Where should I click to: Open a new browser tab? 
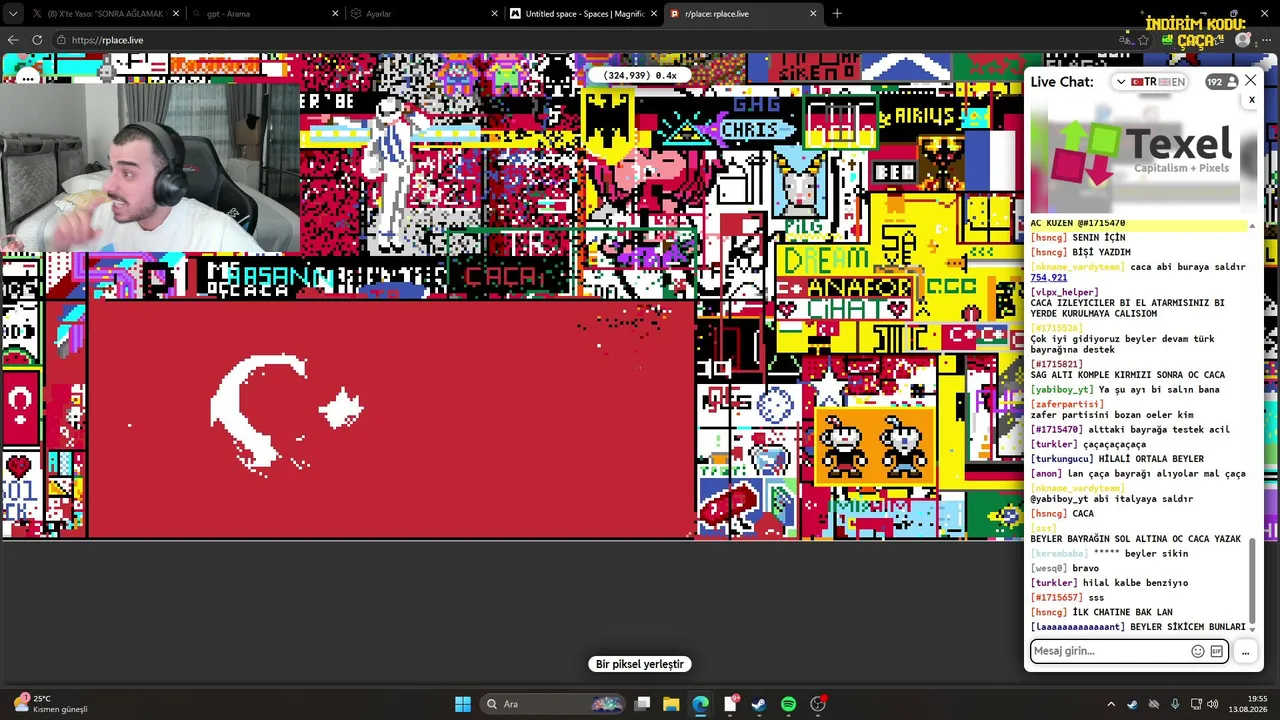pos(837,14)
